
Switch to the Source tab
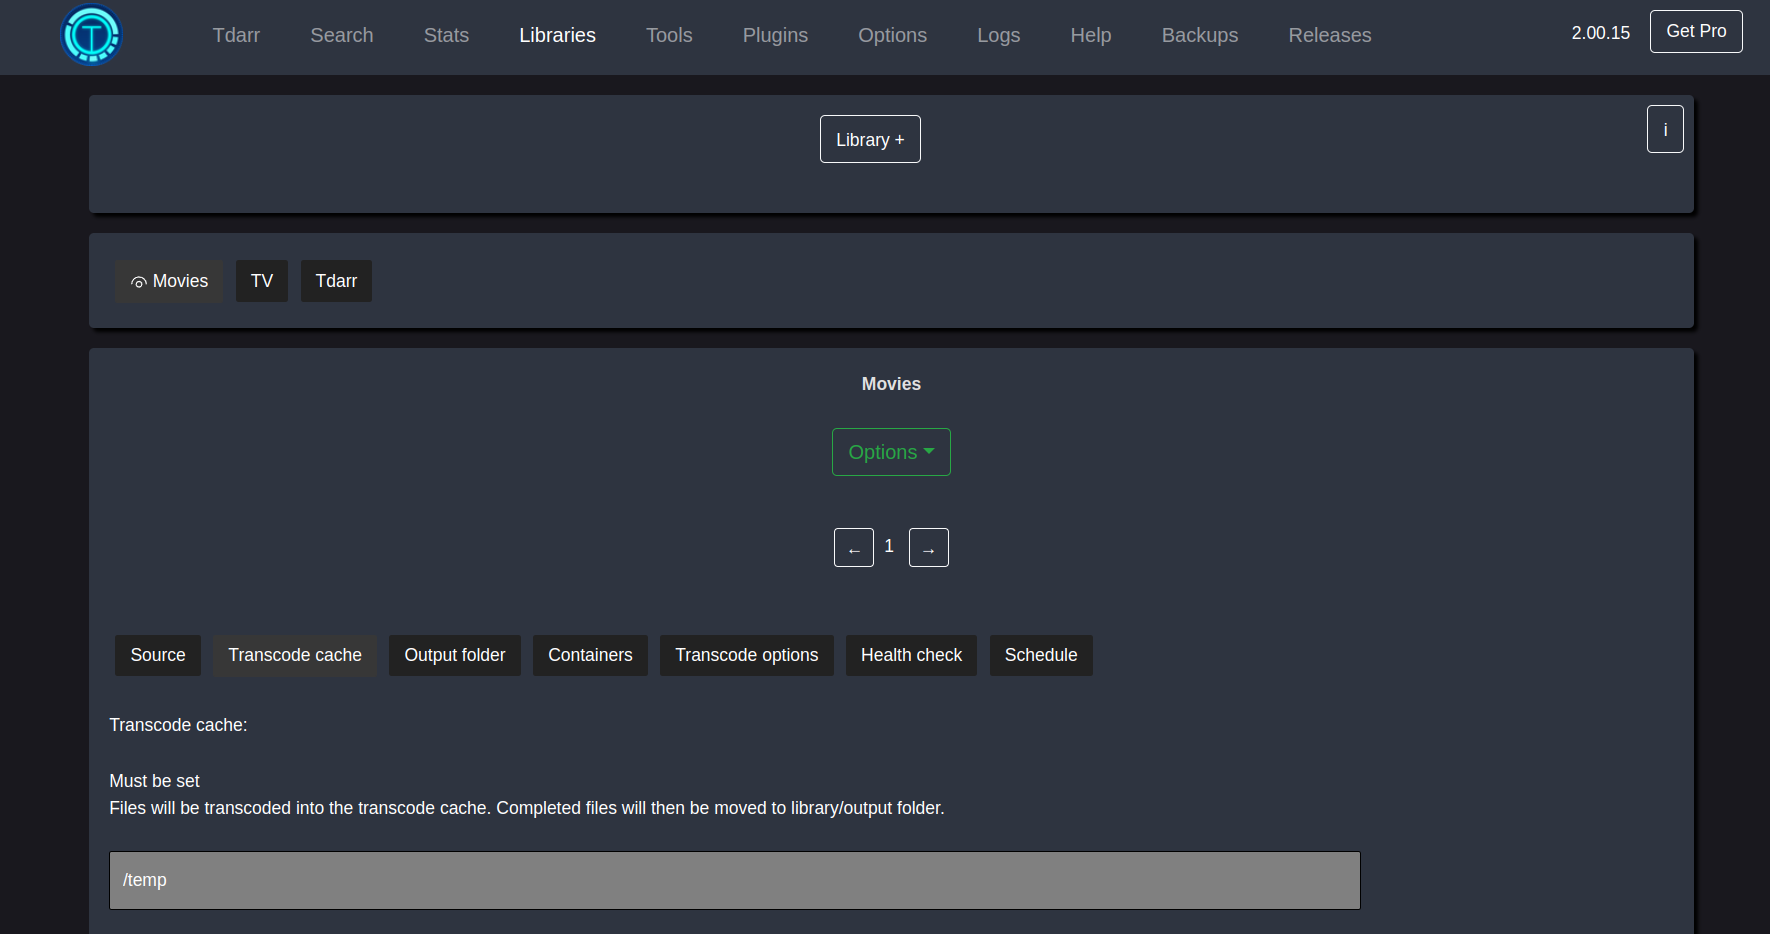pos(157,655)
